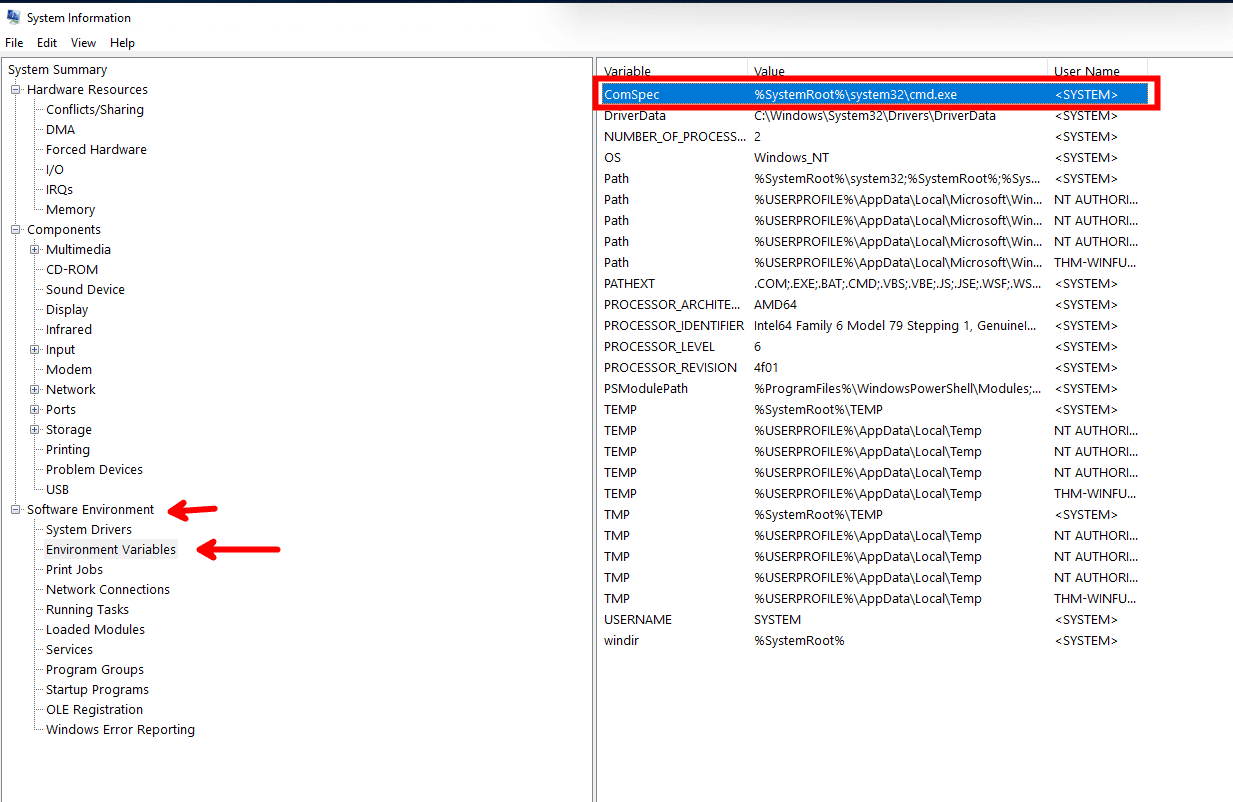This screenshot has height=802, width=1233.
Task: Open the File menu
Action: [x=14, y=43]
